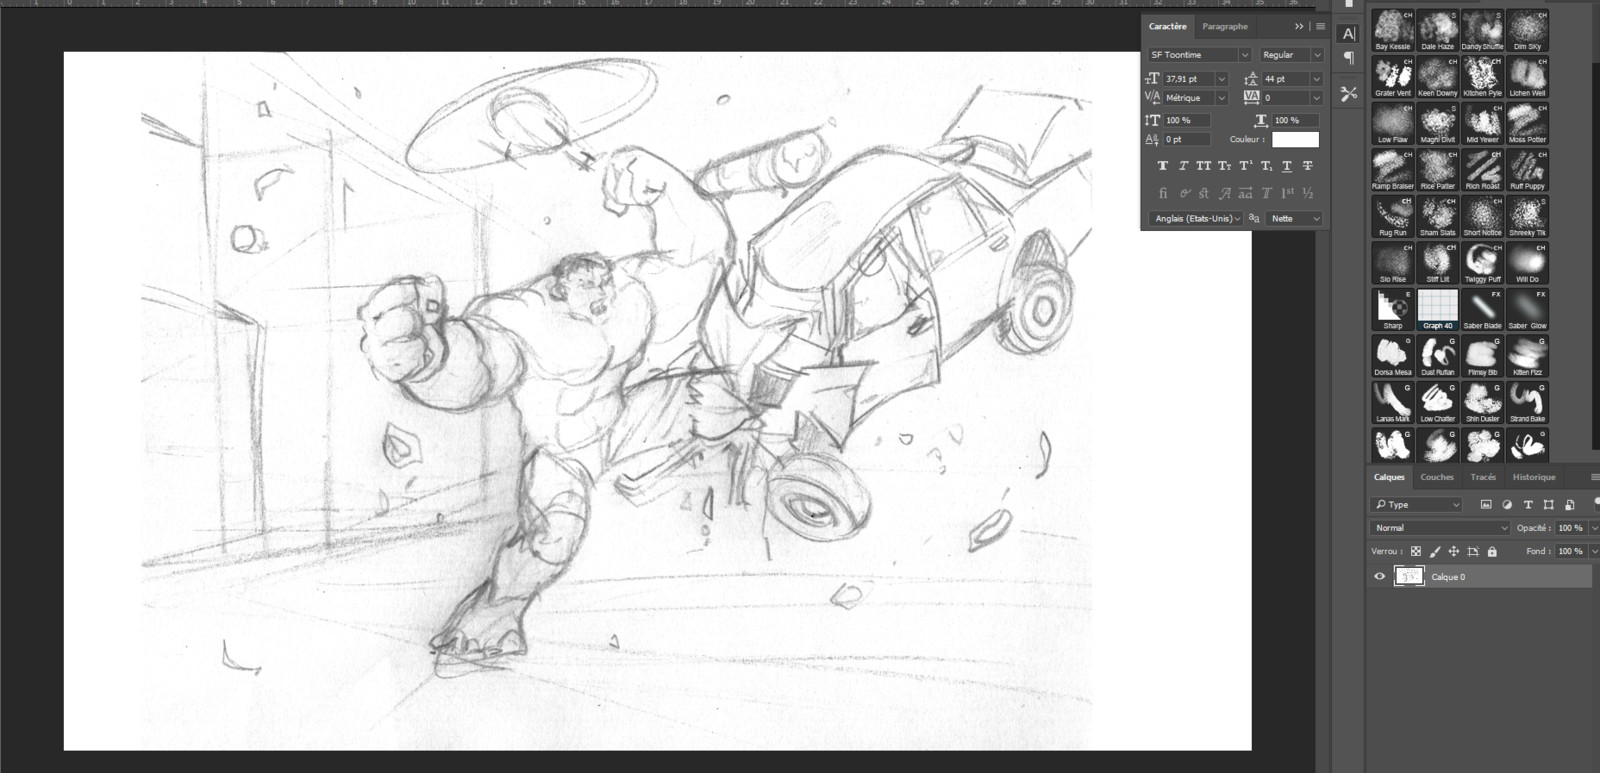This screenshot has height=773, width=1600.
Task: Select the Graph 40 brush preset
Action: click(x=1437, y=310)
